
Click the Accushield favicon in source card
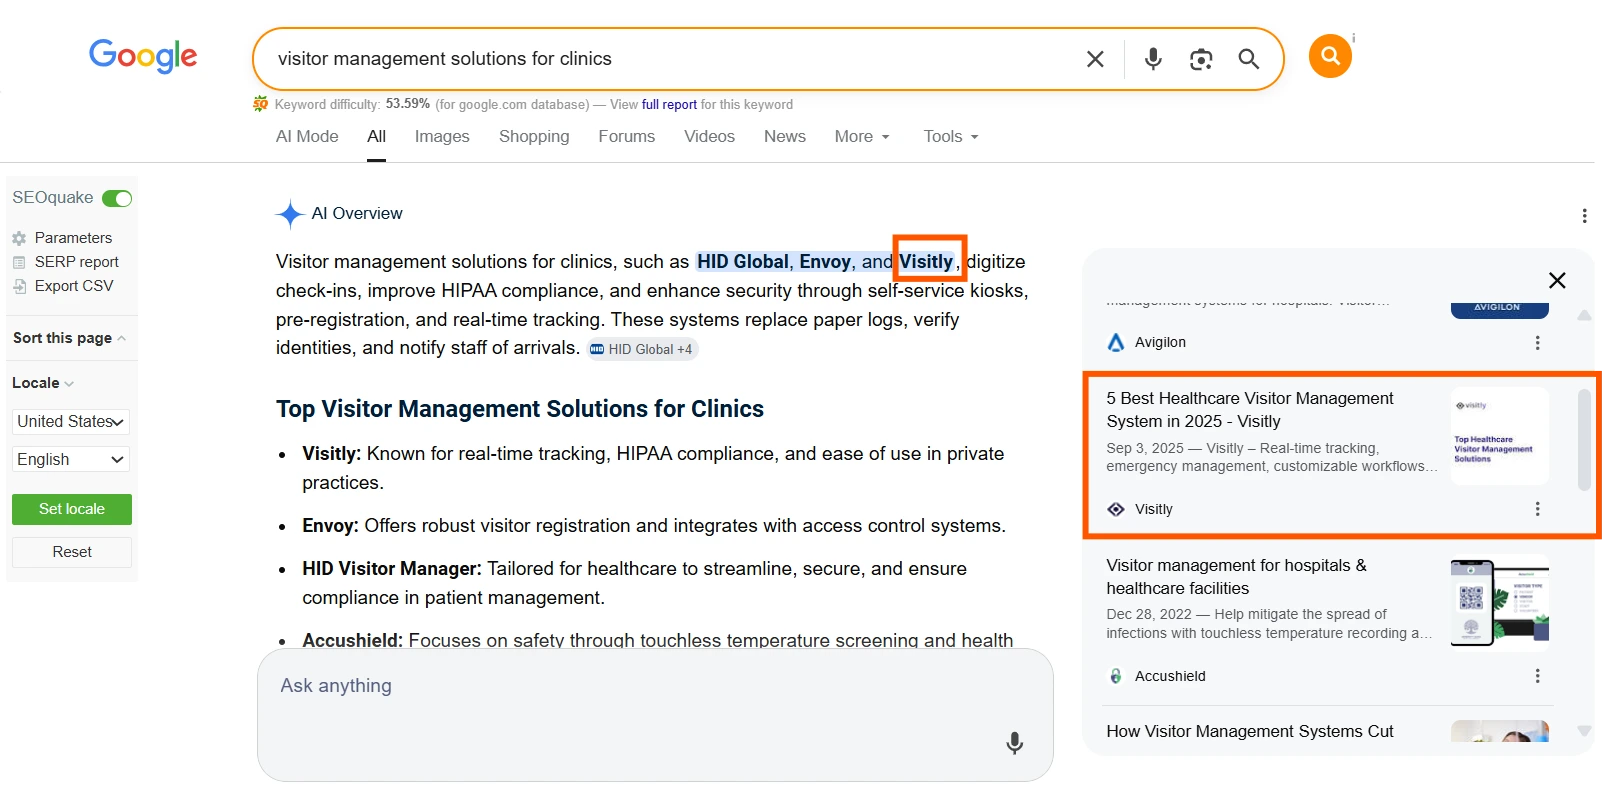click(x=1116, y=676)
